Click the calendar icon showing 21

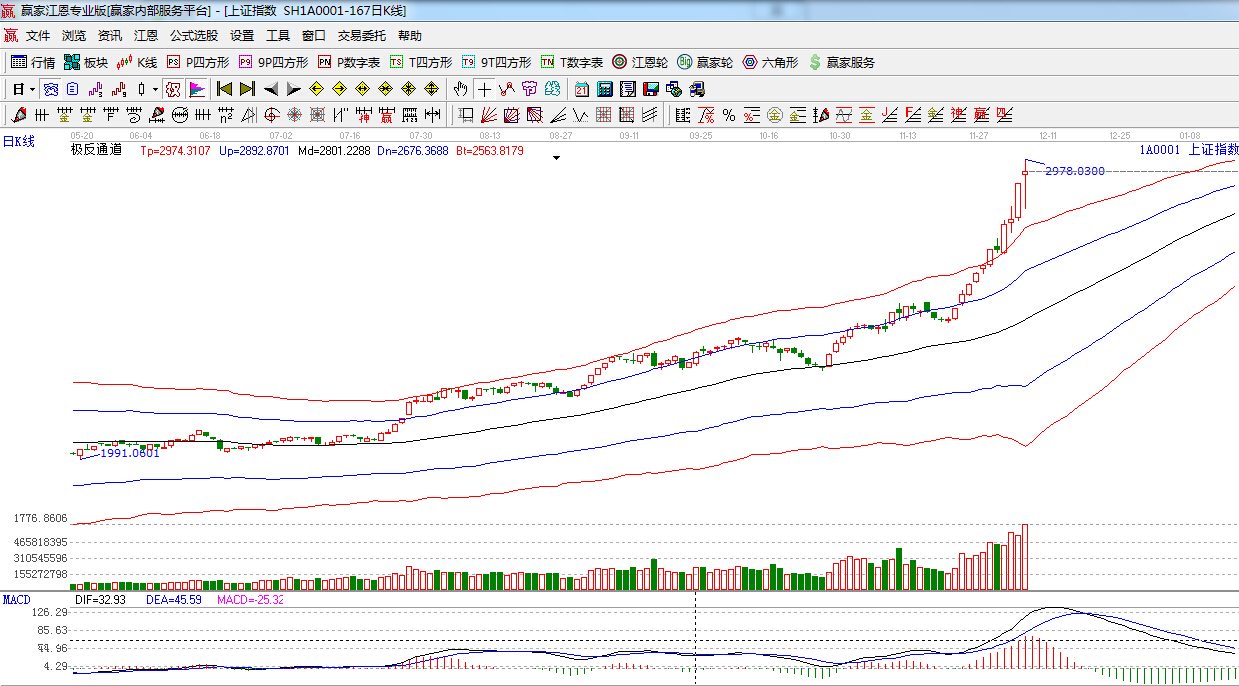pyautogui.click(x=581, y=89)
